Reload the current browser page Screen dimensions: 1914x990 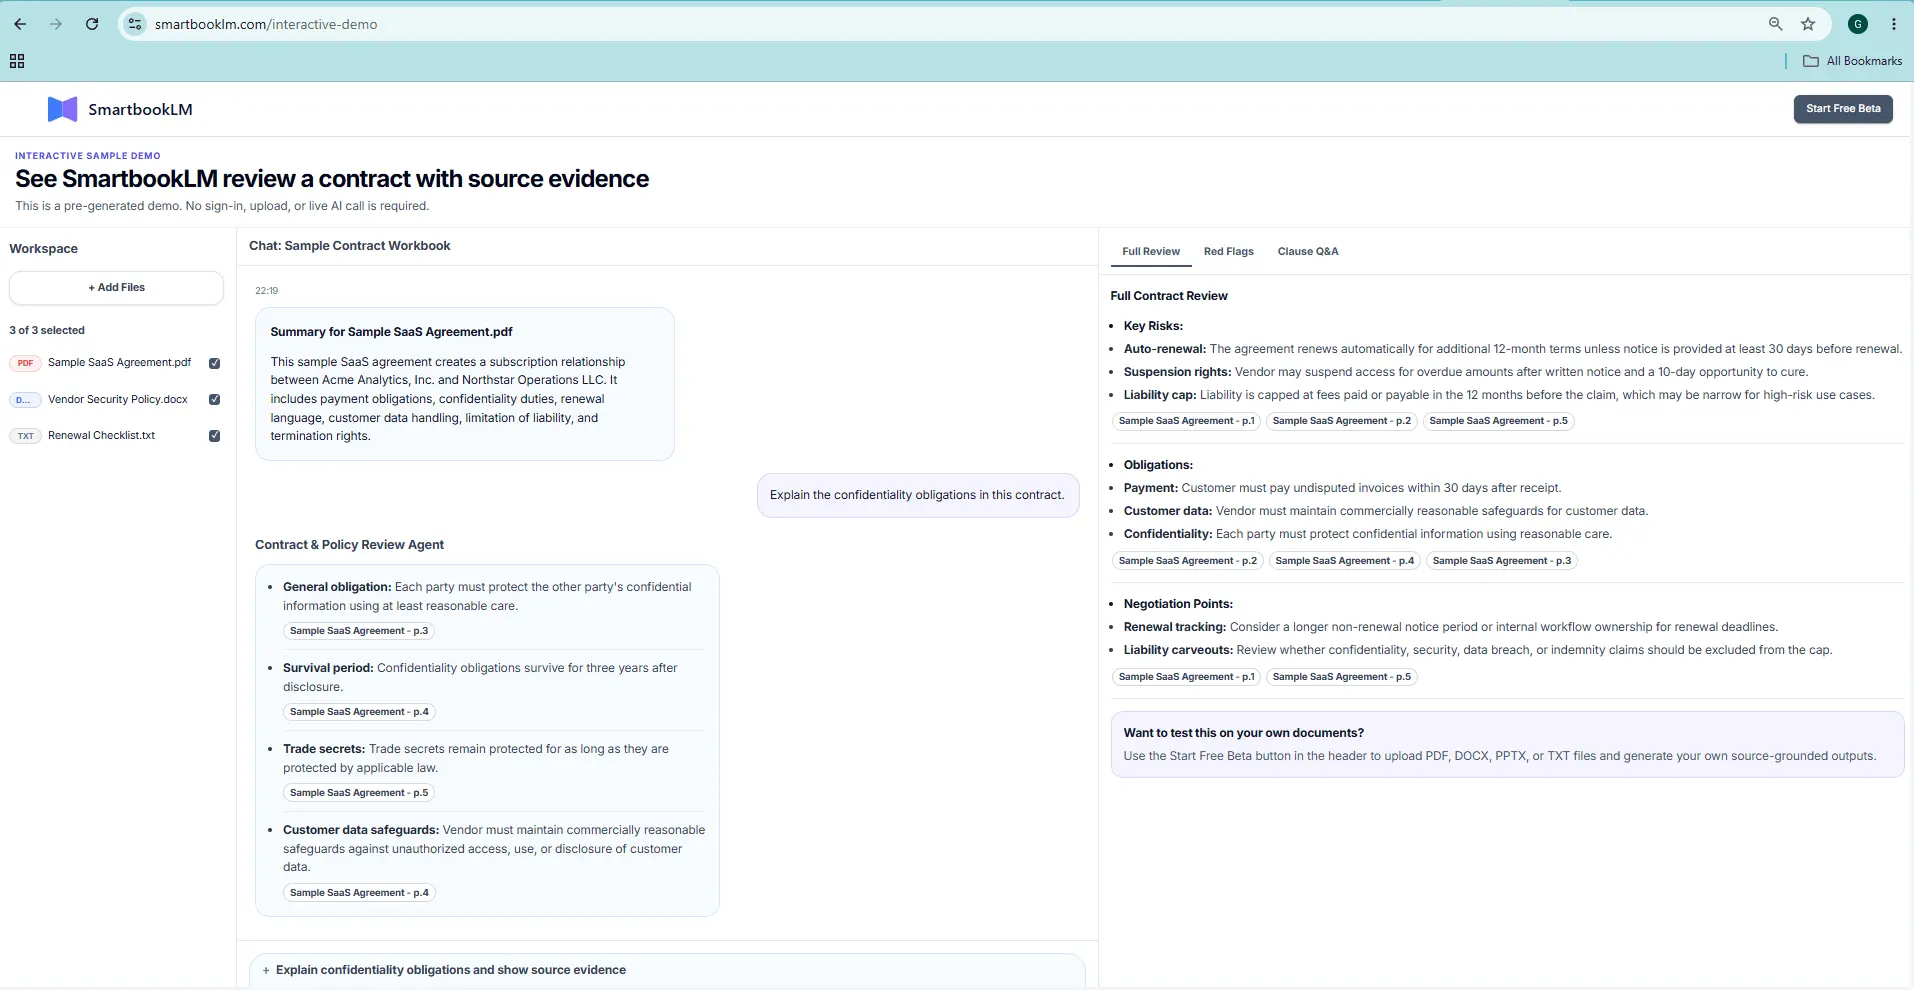pos(92,24)
